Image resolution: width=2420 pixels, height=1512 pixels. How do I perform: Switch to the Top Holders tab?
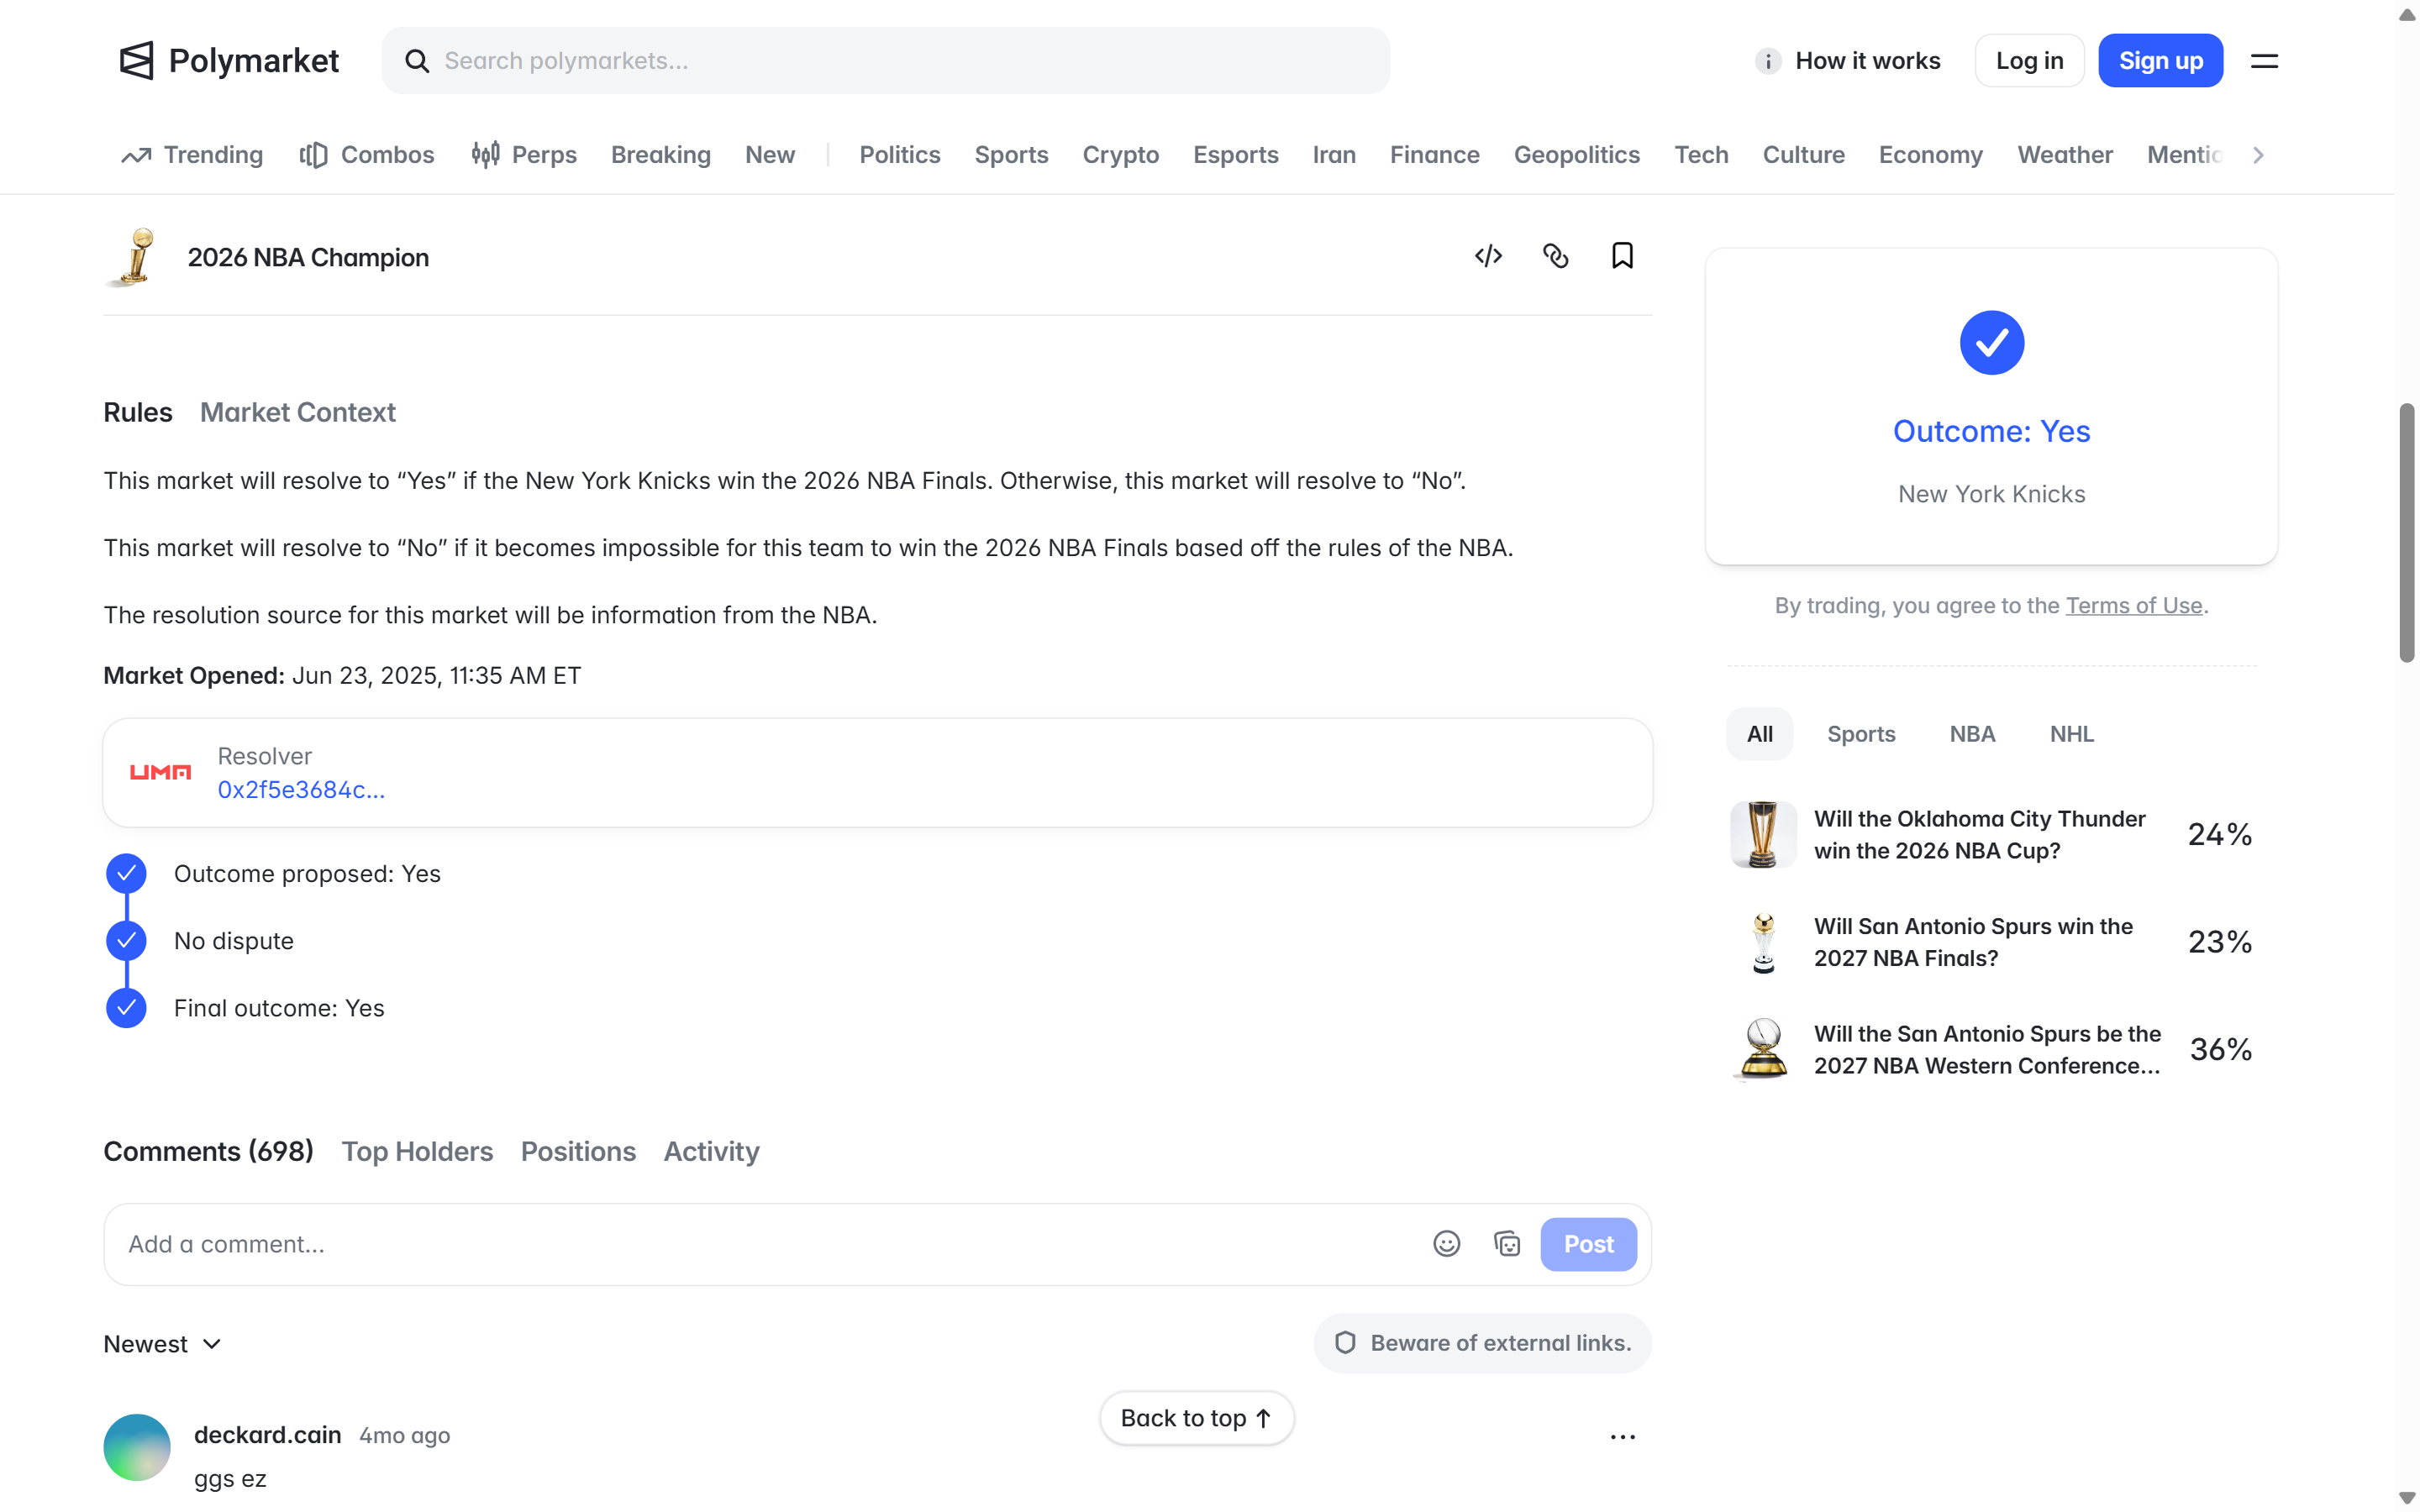click(417, 1151)
